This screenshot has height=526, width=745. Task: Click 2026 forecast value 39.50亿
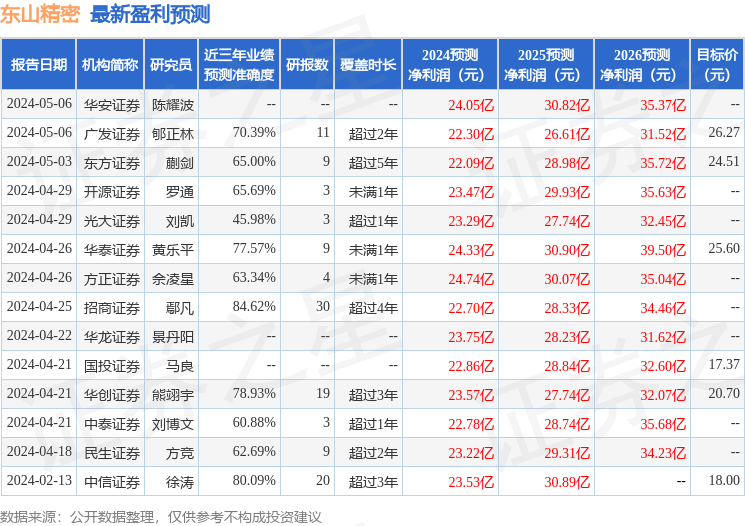click(663, 249)
